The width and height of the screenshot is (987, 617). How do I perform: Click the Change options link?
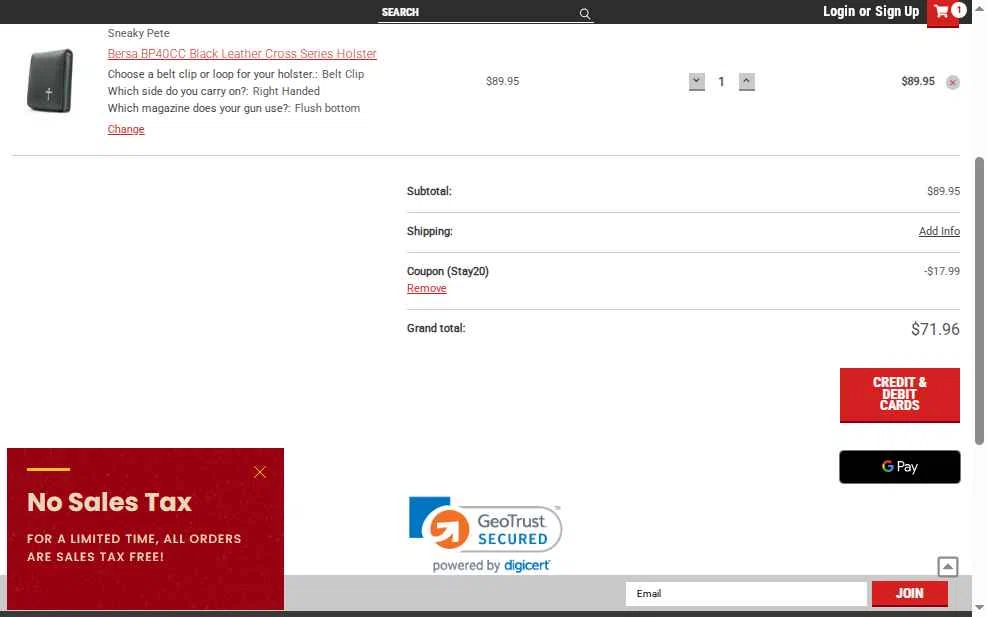pos(126,129)
